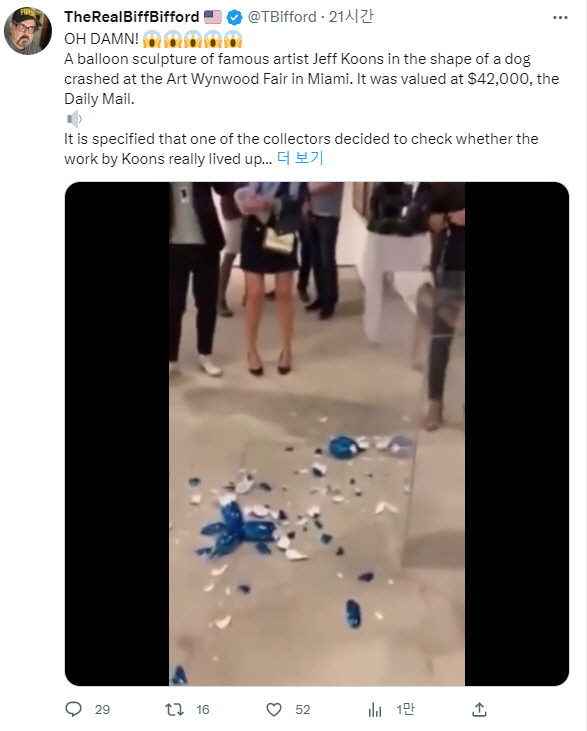Like the tweet with heart icon
The height and width of the screenshot is (731, 587).
274,710
